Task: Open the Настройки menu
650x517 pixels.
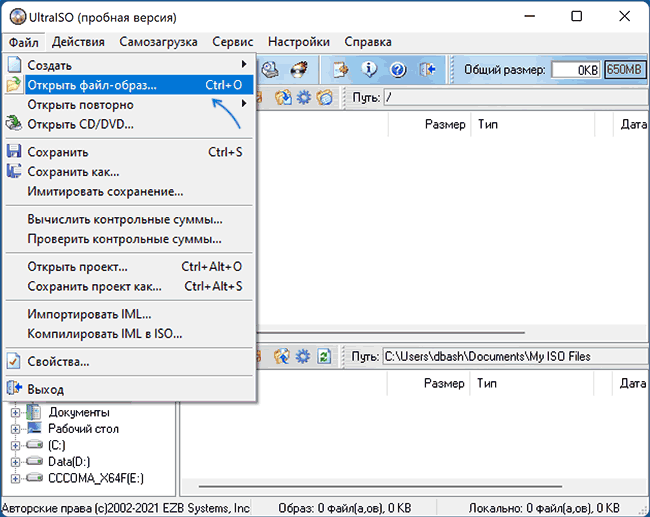Action: coord(298,42)
